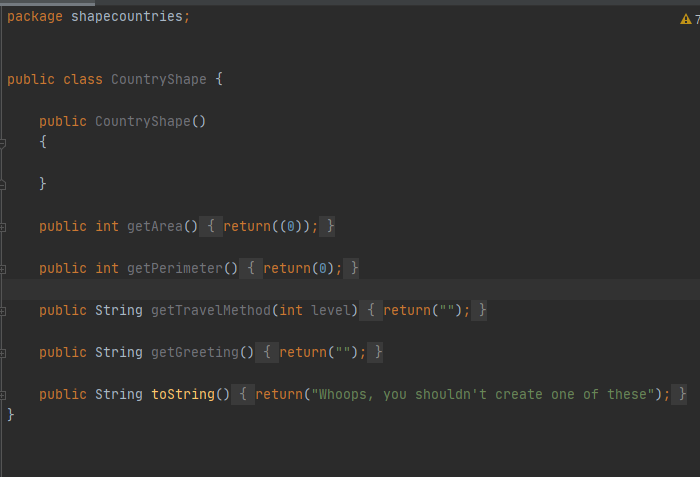Expand the folded getPerimeter method
This screenshot has width=700, height=477.
(3, 269)
